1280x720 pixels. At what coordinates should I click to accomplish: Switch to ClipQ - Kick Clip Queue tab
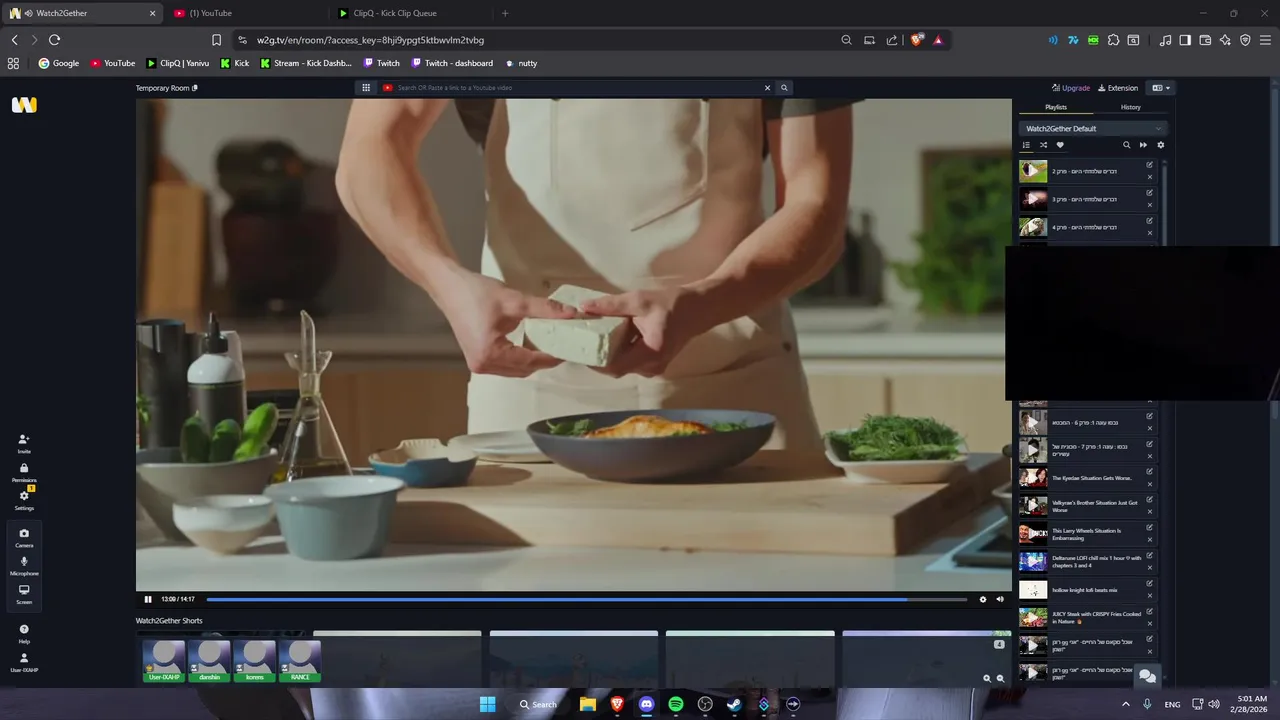(x=410, y=13)
